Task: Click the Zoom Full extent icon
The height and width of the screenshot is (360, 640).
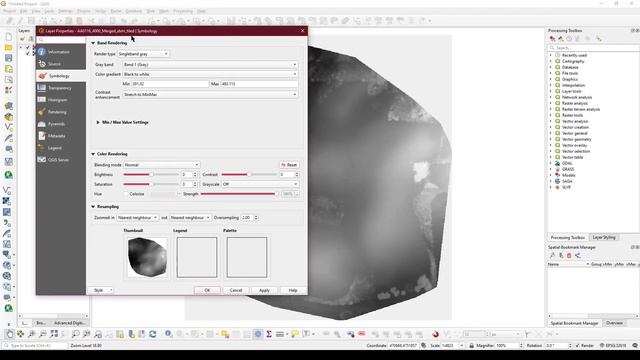Action: pos(54,334)
